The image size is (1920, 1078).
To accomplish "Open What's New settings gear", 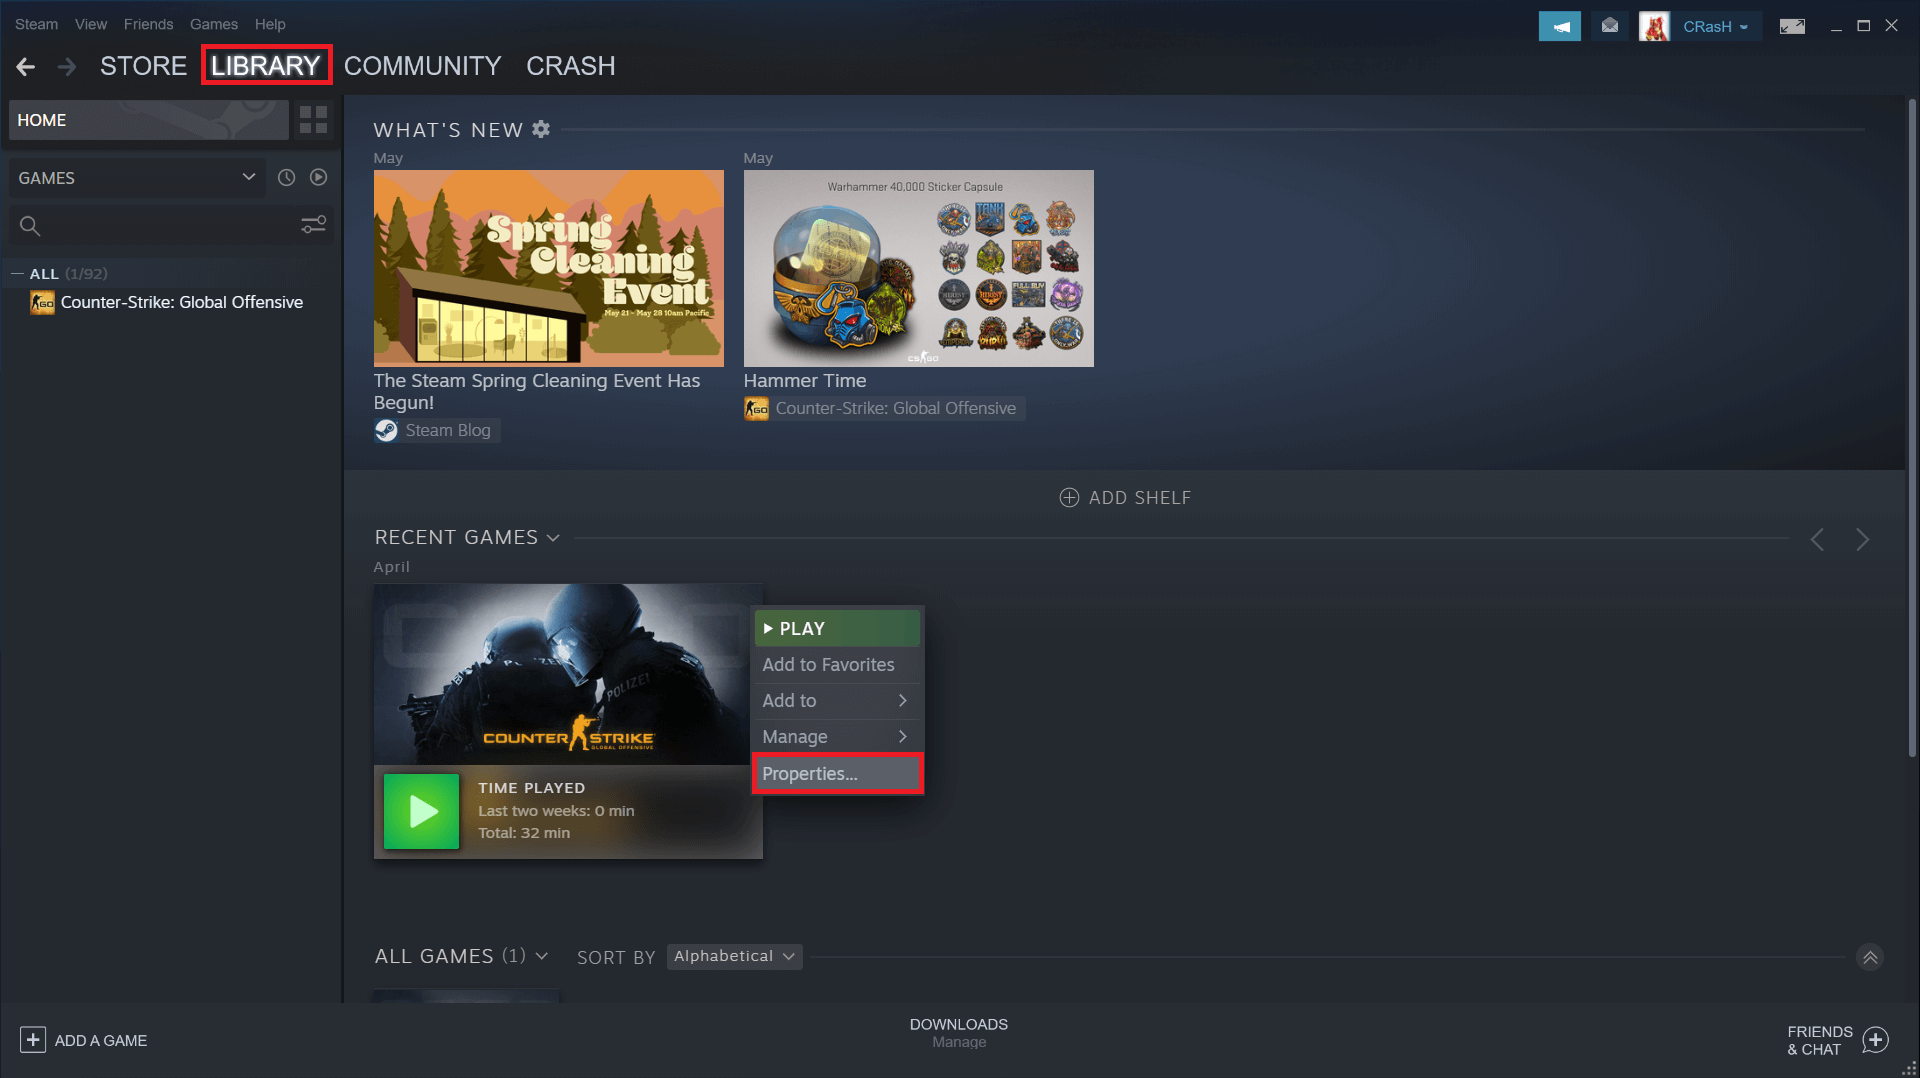I will pyautogui.click(x=541, y=129).
